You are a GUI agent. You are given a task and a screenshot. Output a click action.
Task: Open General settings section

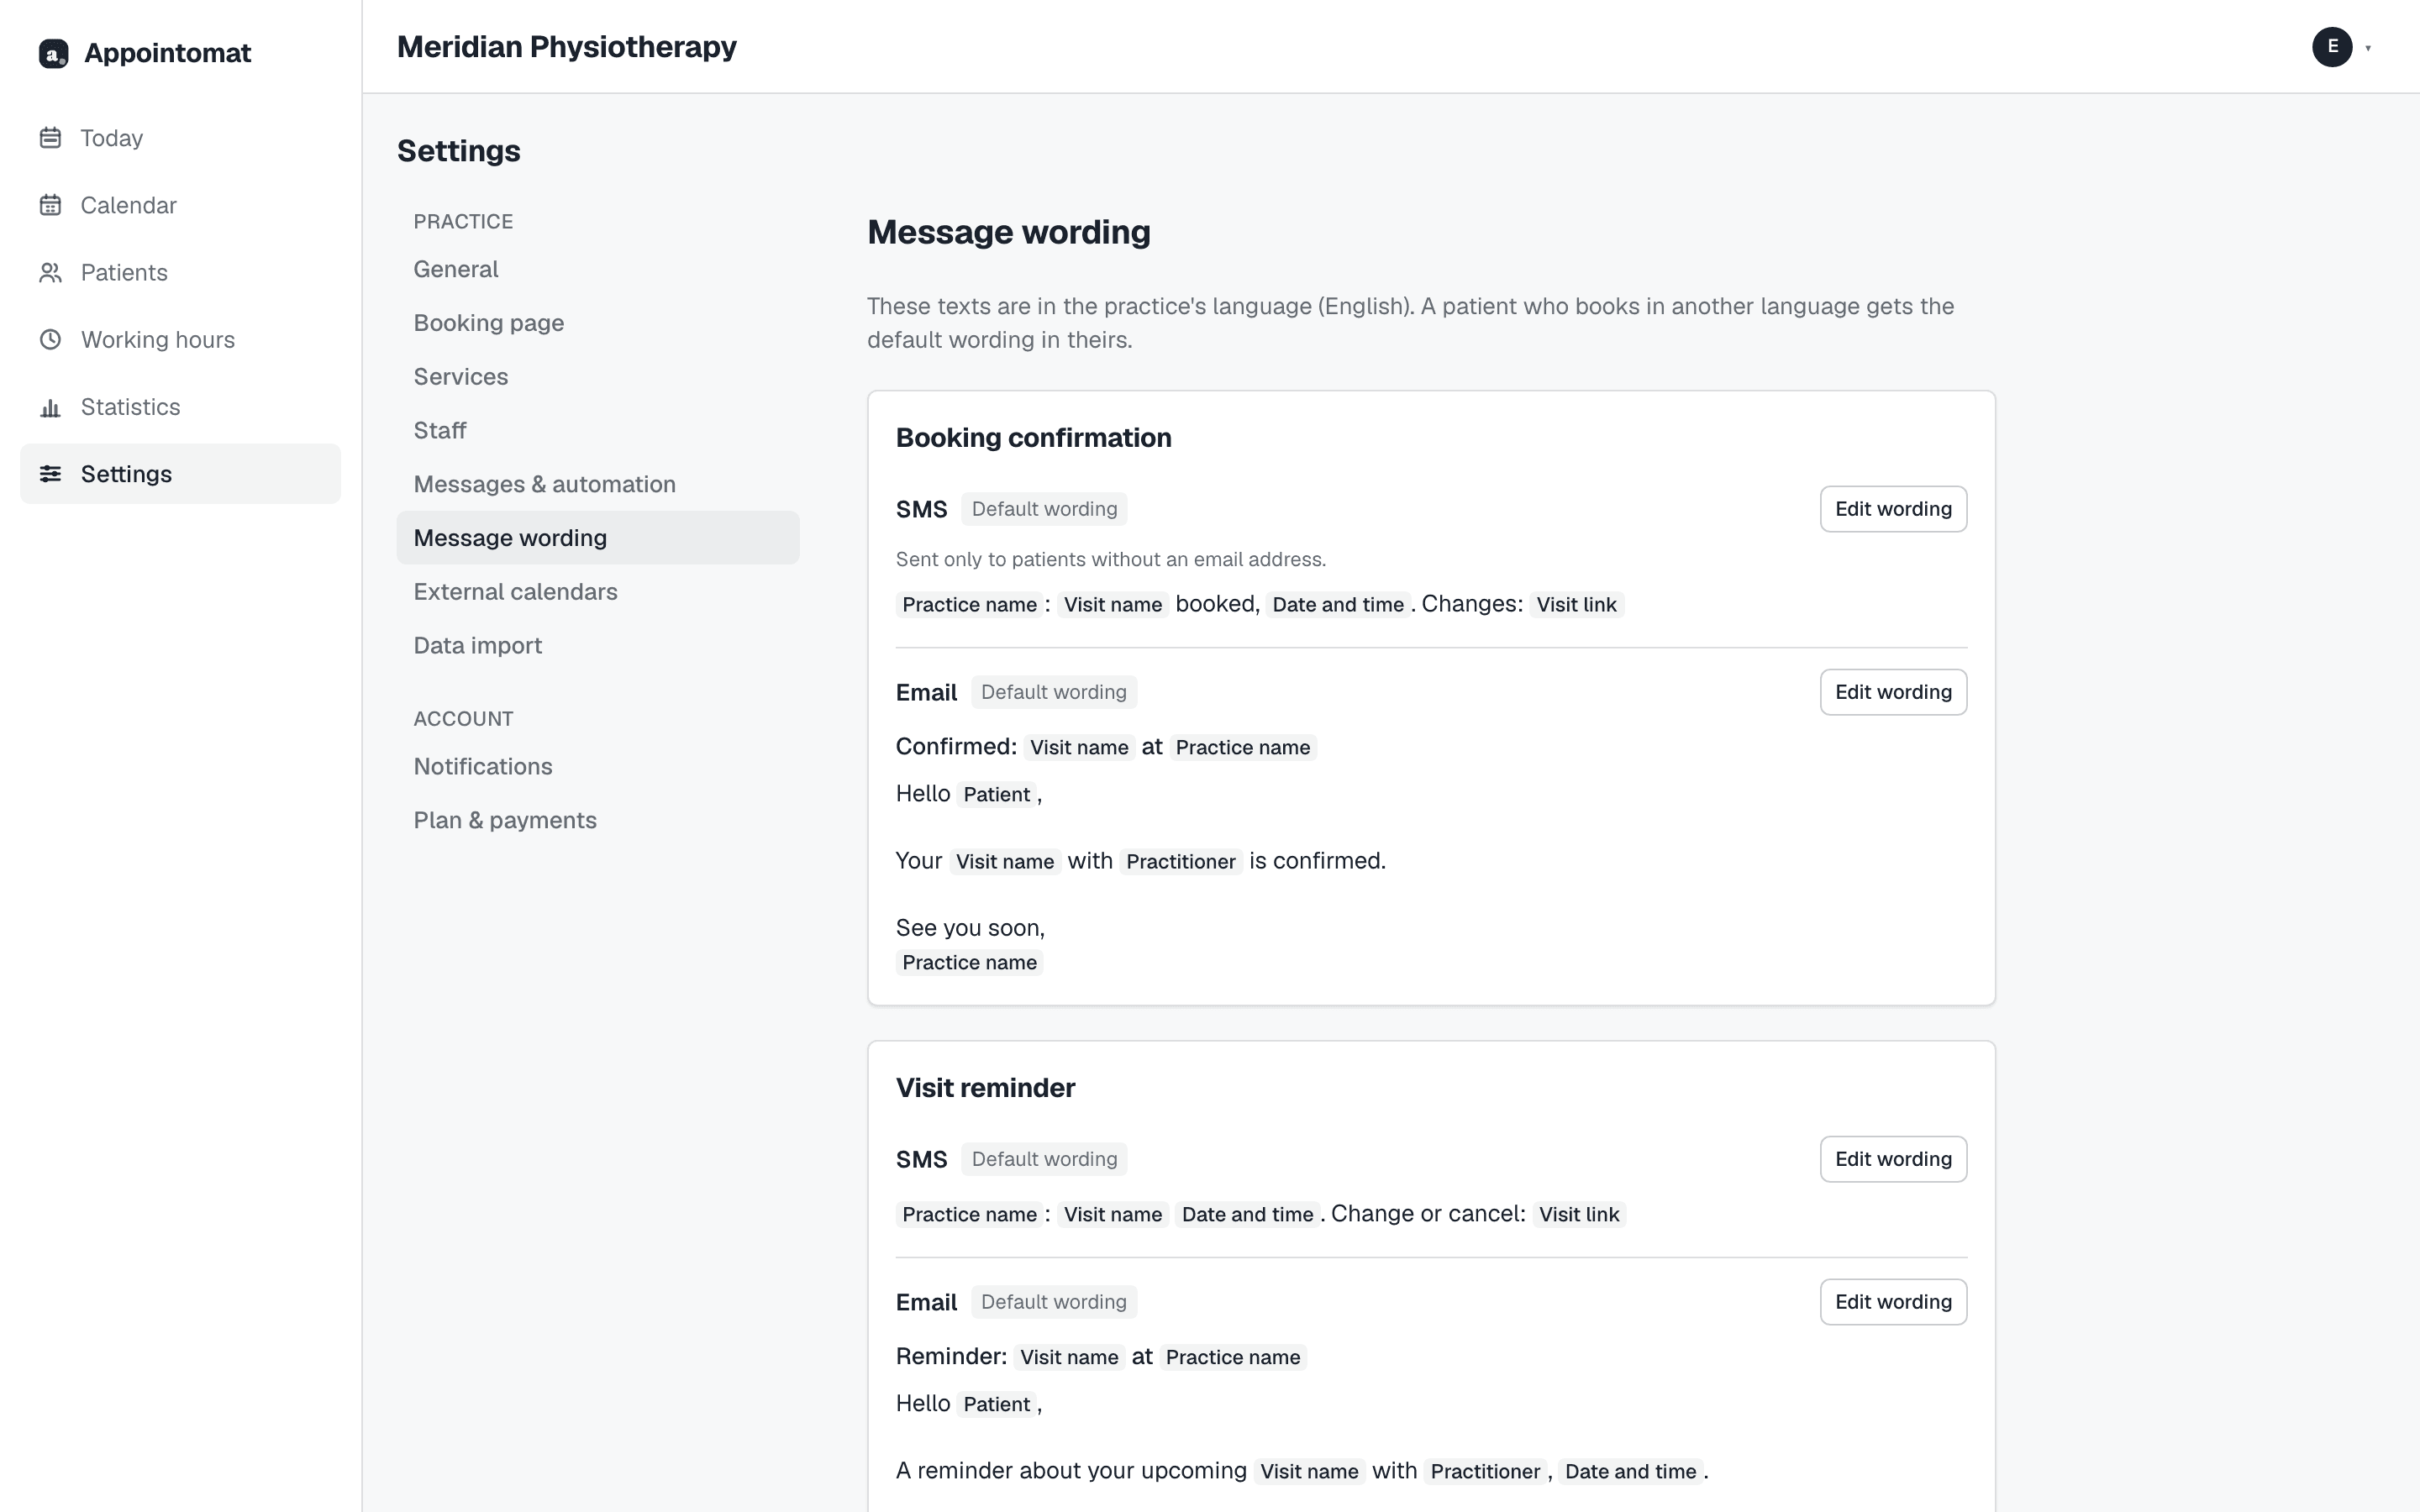coord(598,269)
